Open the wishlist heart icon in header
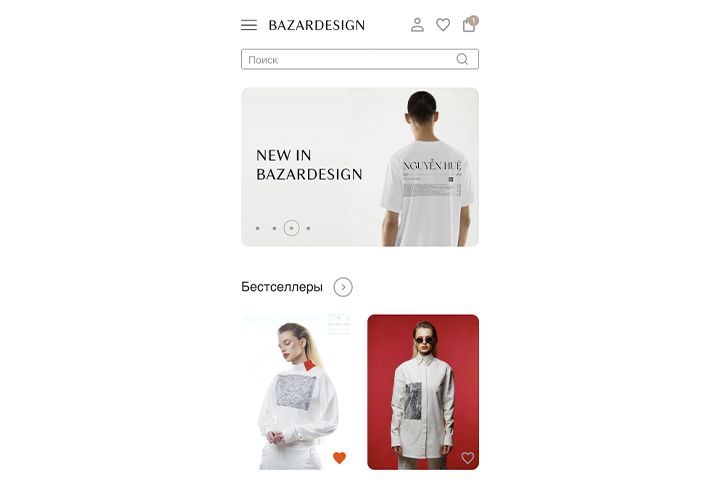Viewport: 720px width, 480px height. (x=443, y=24)
